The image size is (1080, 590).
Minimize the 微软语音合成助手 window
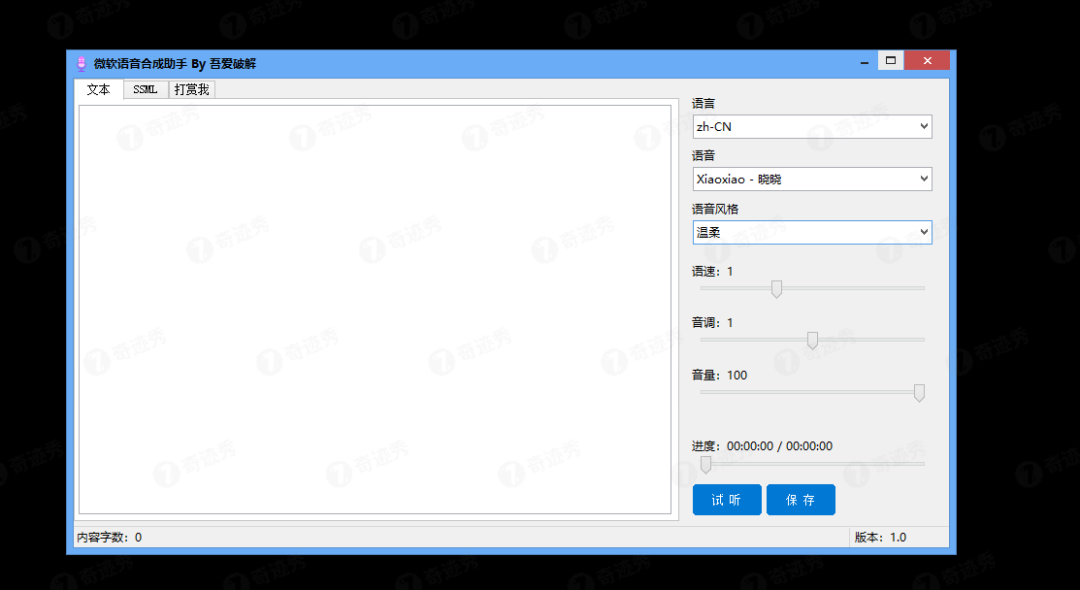pos(864,61)
